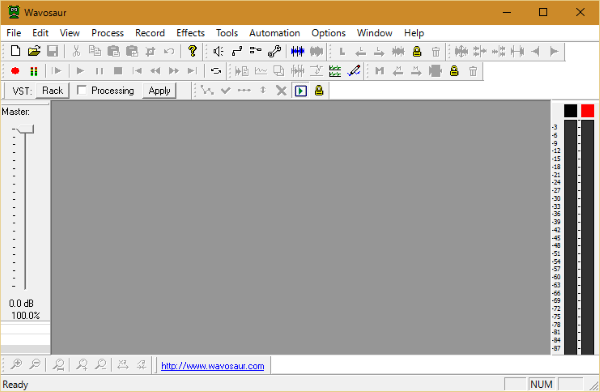Click the fast forward transport button
The image size is (600, 392).
point(174,71)
